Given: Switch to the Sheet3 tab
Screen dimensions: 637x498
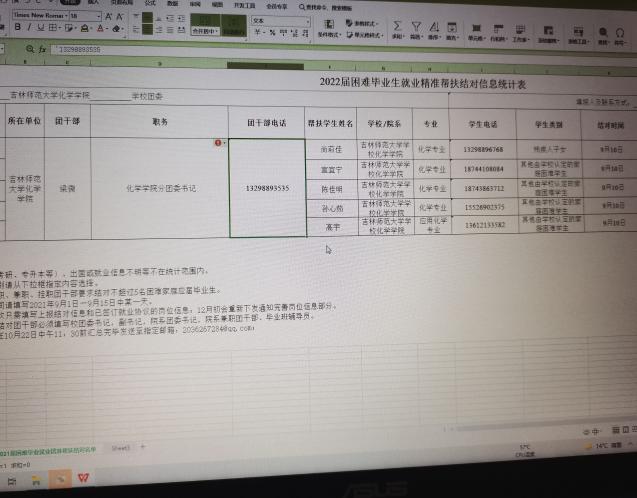Looking at the screenshot, I should click(x=121, y=448).
